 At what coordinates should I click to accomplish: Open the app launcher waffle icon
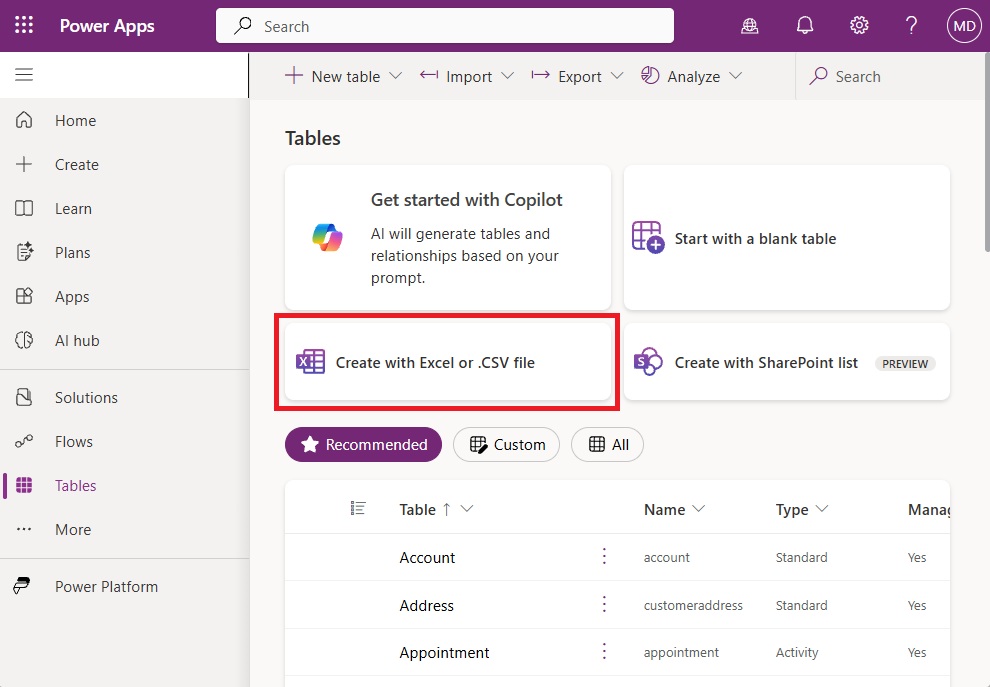(x=24, y=26)
